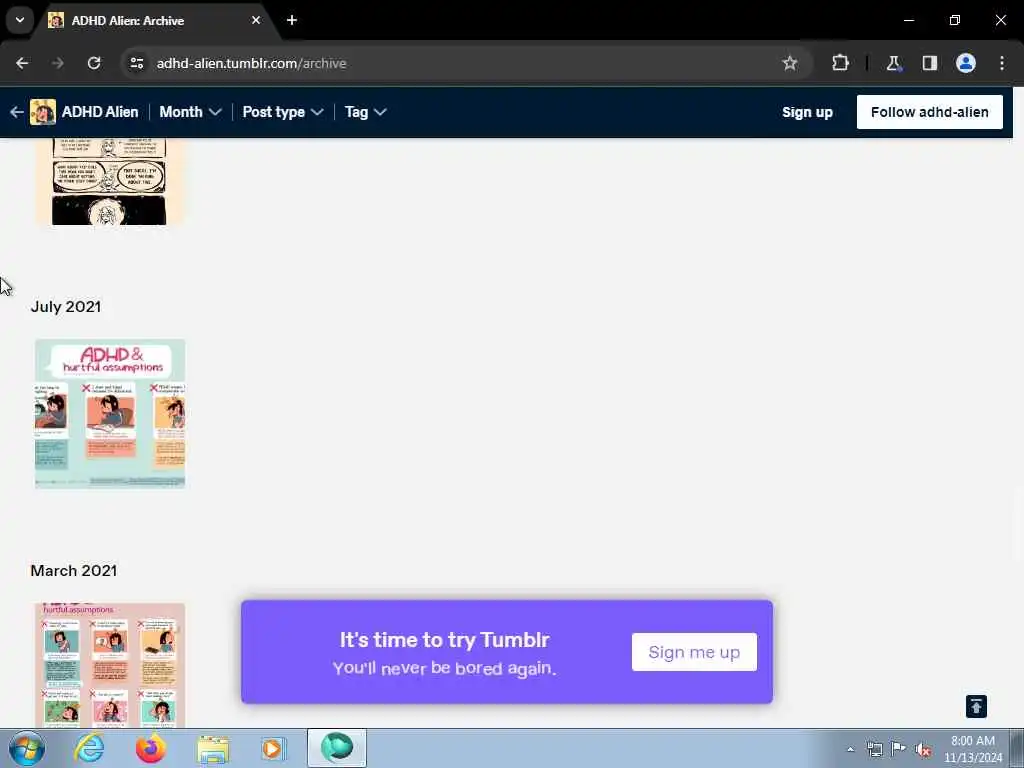Click the July 2021 heading
This screenshot has height=768, width=1024.
[x=66, y=307]
